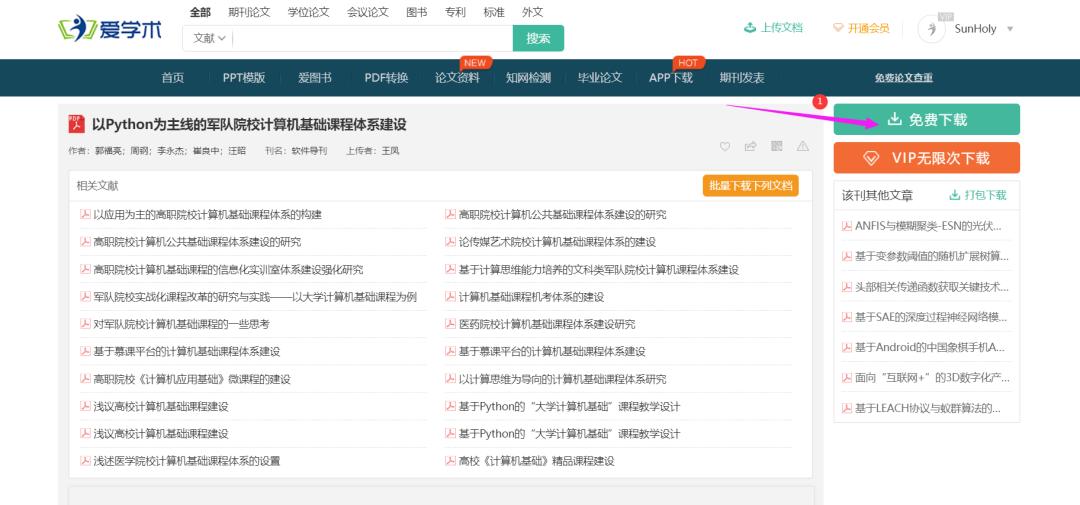Open 毕业论文 in the navigation bar
Screen dimensions: 1080x505
pos(600,78)
